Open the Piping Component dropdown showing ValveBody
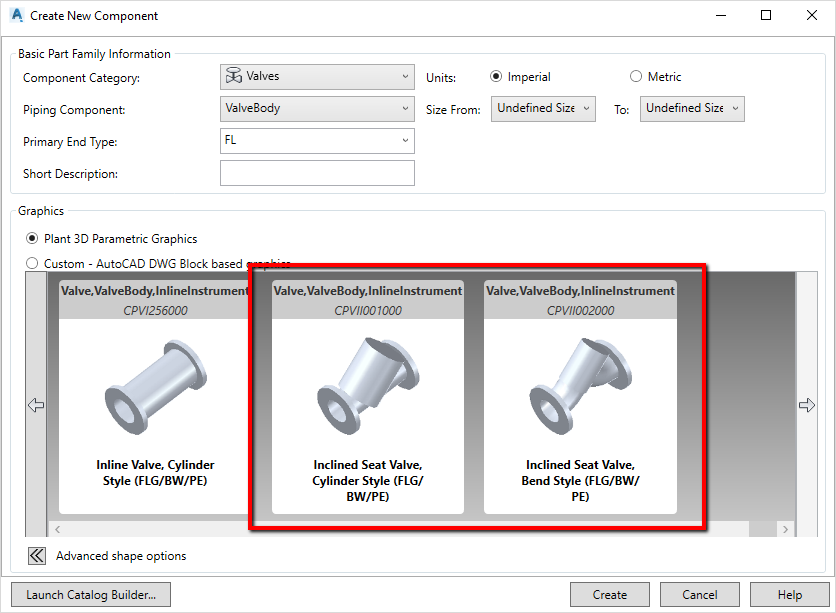 pos(317,109)
